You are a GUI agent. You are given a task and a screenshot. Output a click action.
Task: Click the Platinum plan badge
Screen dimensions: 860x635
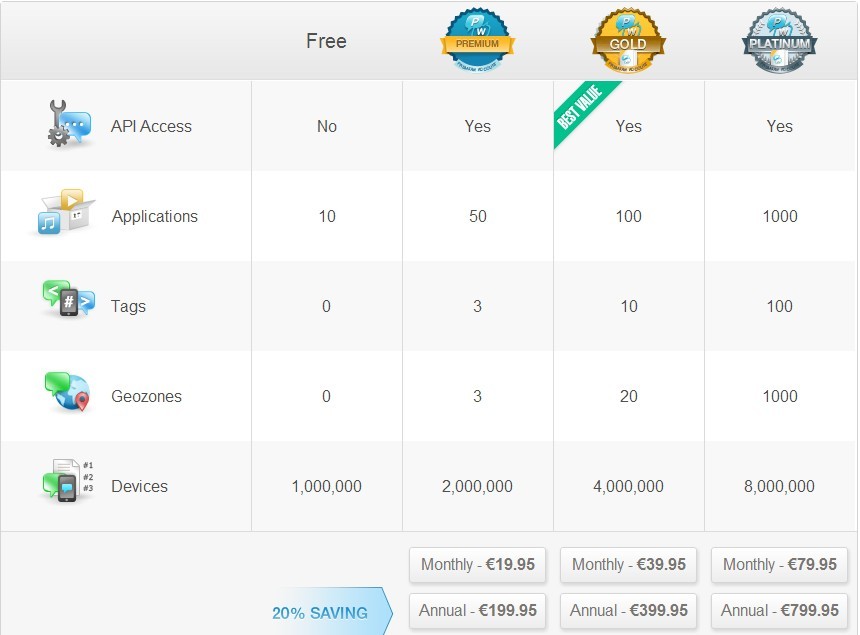click(779, 41)
